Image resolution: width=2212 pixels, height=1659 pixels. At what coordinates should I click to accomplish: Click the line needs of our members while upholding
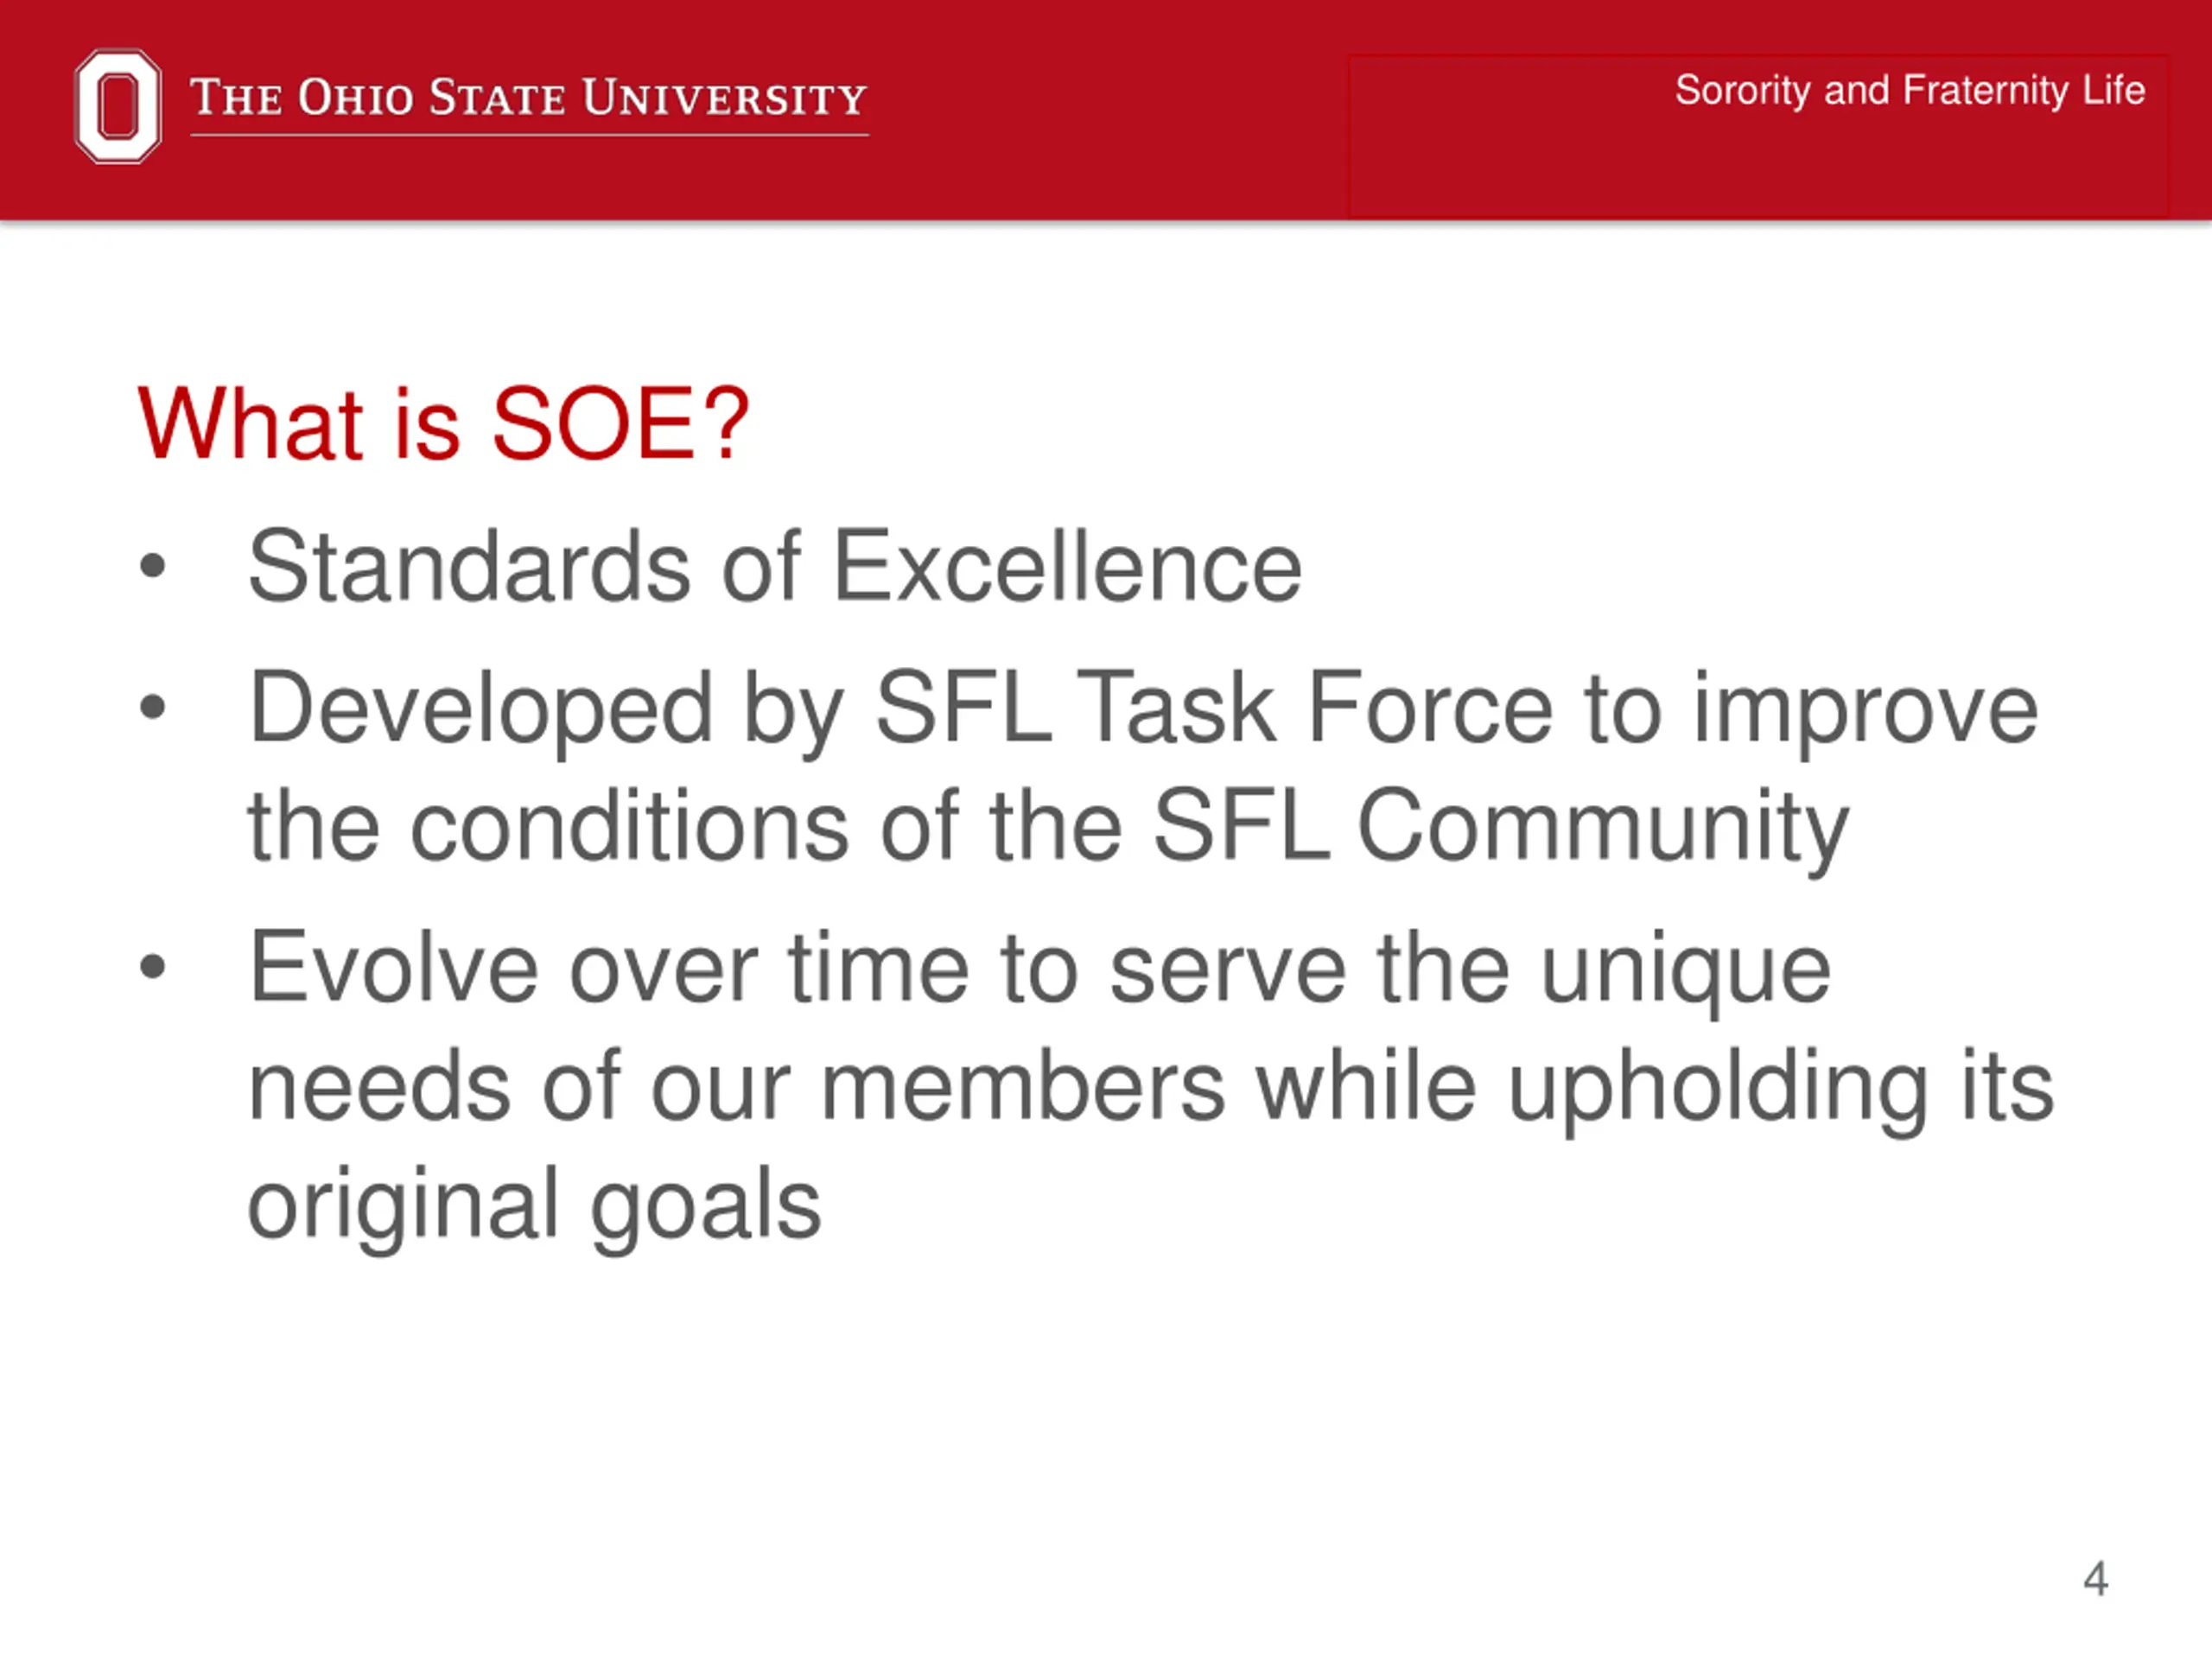pos(1151,1088)
